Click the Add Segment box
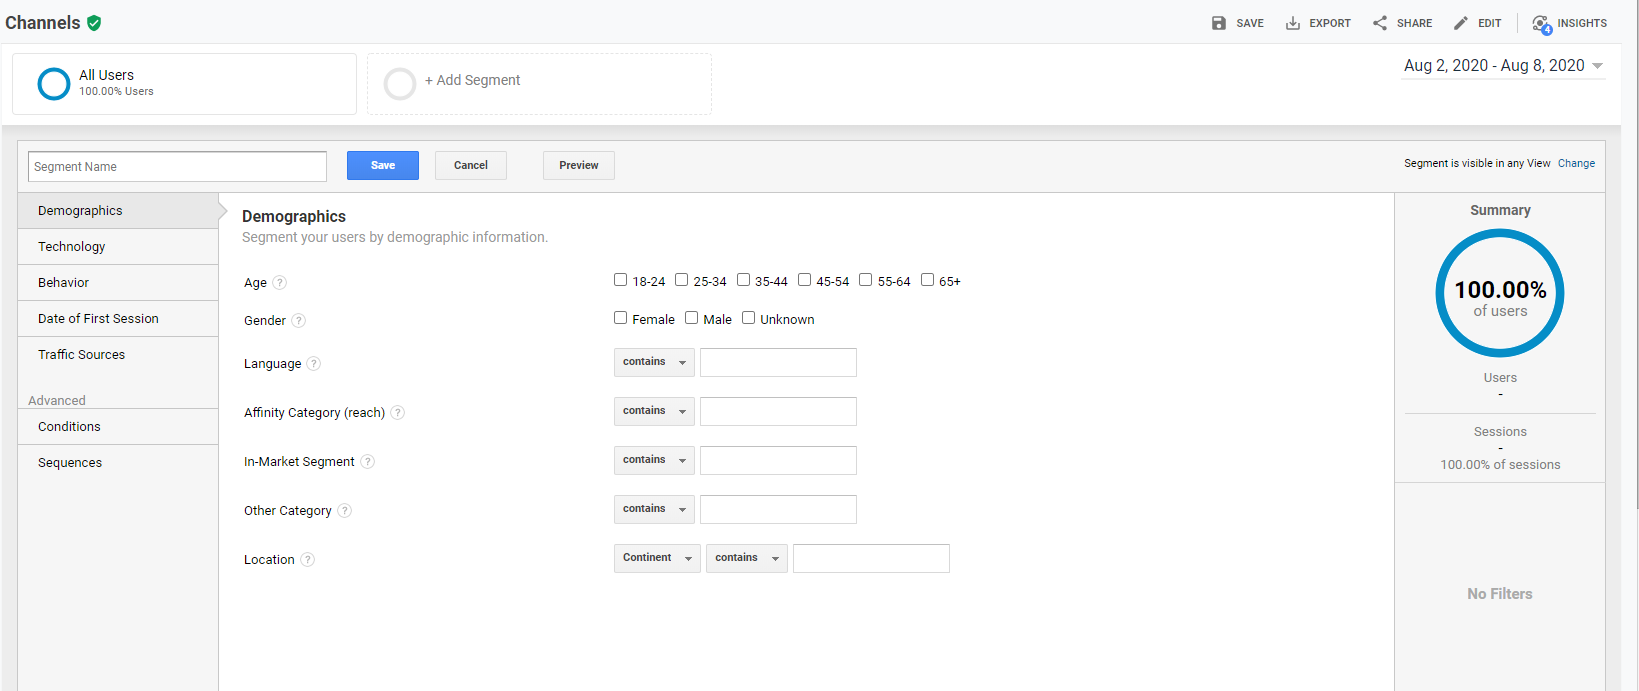The height and width of the screenshot is (691, 1639). click(x=539, y=84)
